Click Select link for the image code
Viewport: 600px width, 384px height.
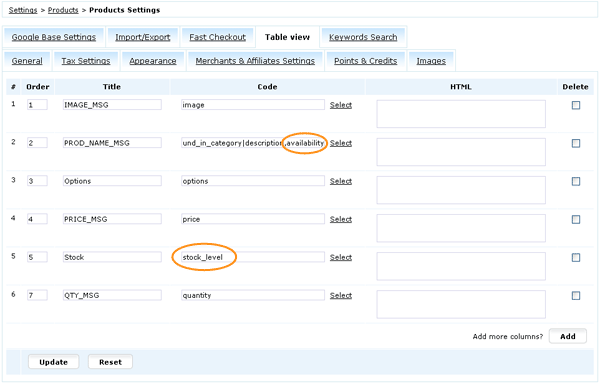[x=341, y=105]
